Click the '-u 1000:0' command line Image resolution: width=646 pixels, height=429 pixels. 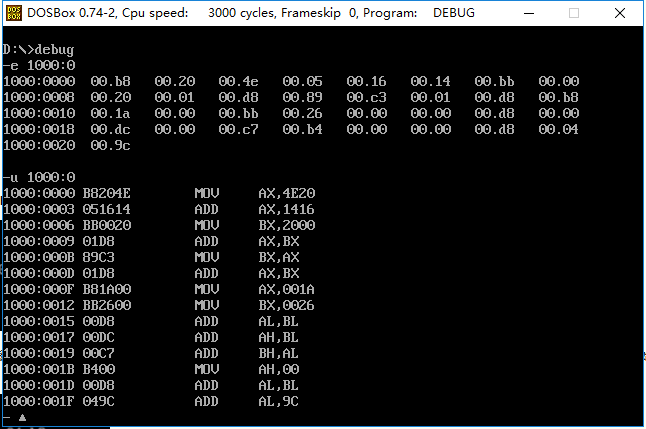39,177
